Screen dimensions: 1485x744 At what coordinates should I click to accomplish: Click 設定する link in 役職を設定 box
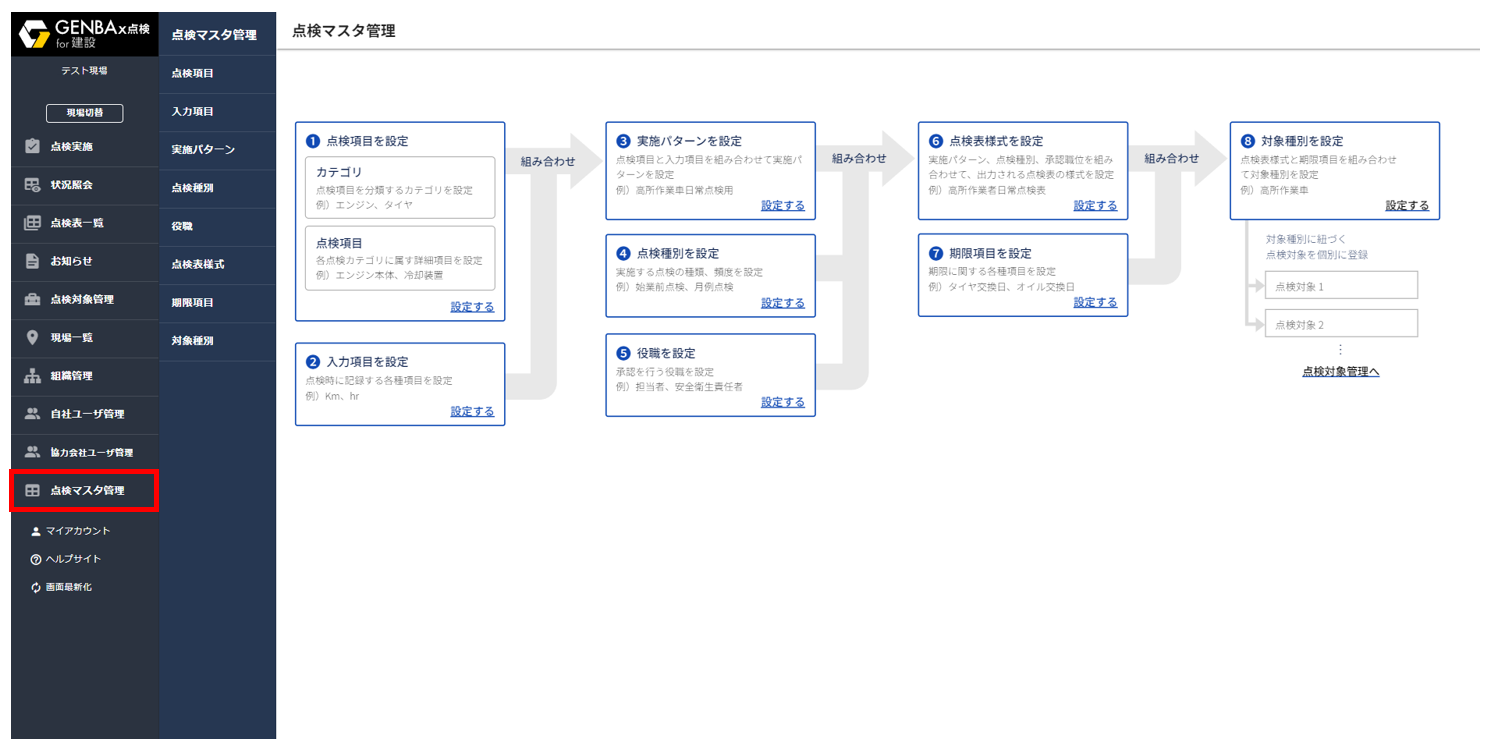click(782, 402)
